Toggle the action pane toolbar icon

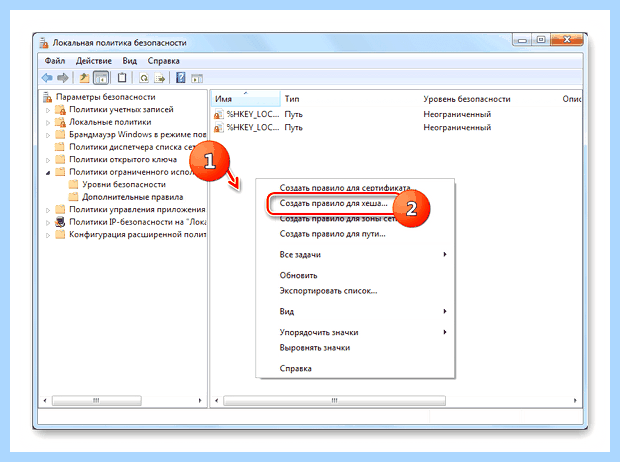(x=197, y=78)
